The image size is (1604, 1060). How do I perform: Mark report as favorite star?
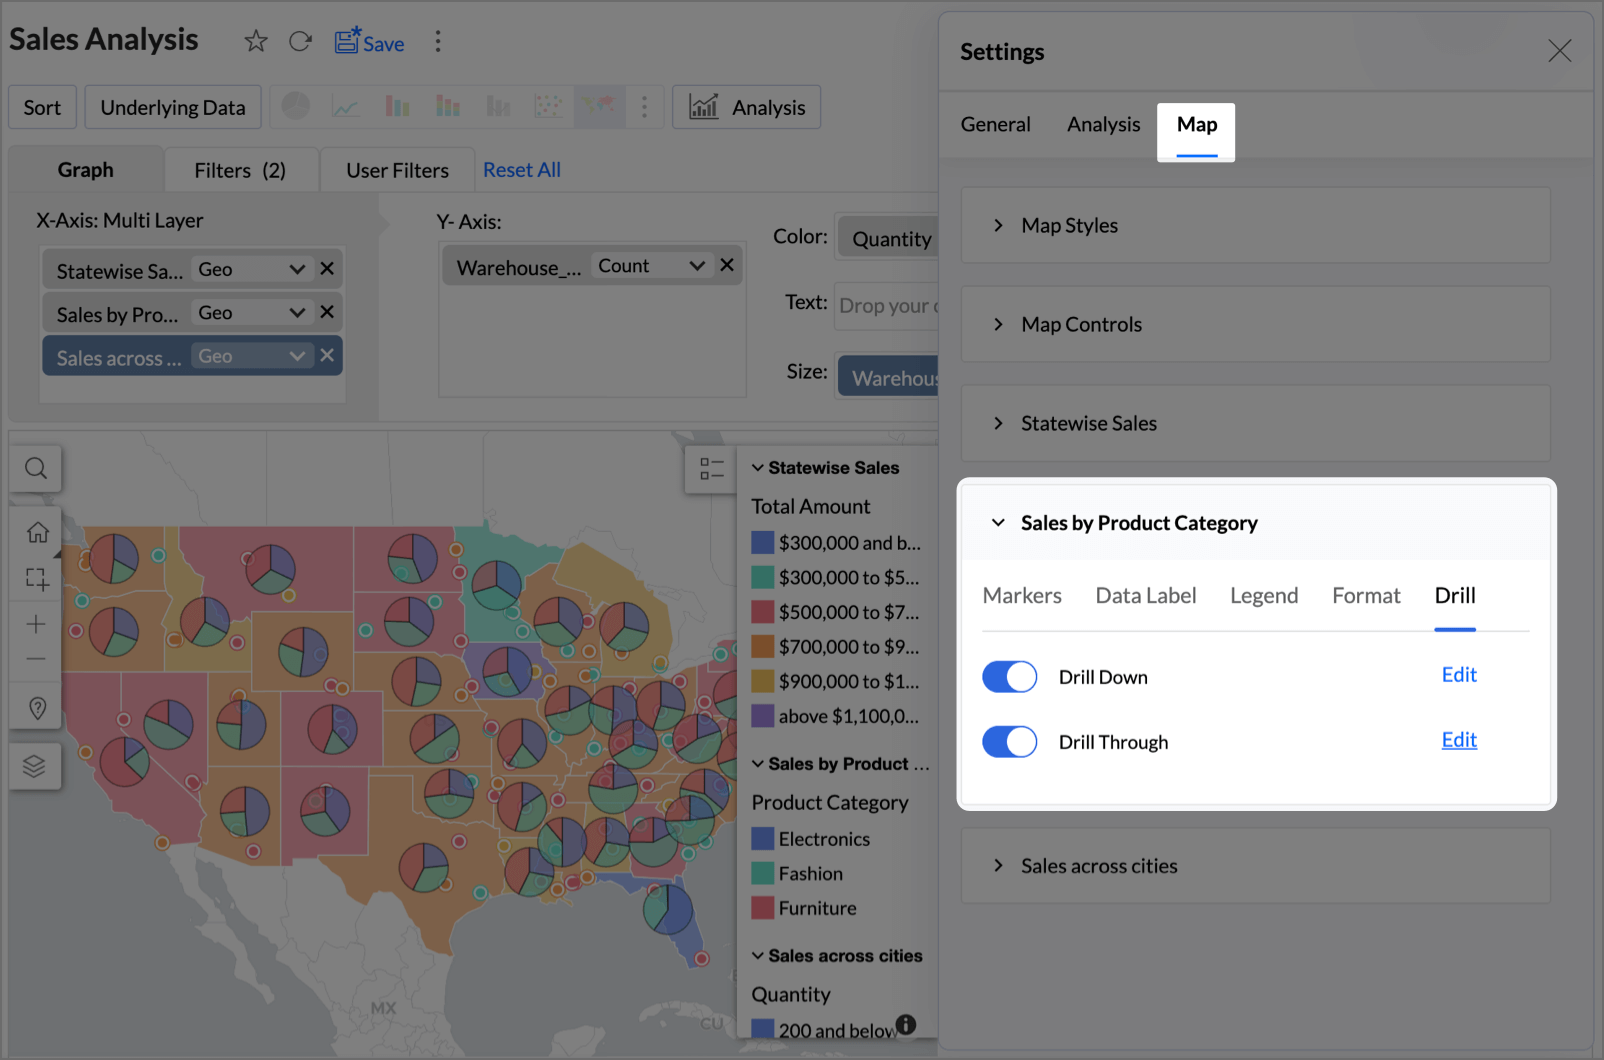(256, 41)
